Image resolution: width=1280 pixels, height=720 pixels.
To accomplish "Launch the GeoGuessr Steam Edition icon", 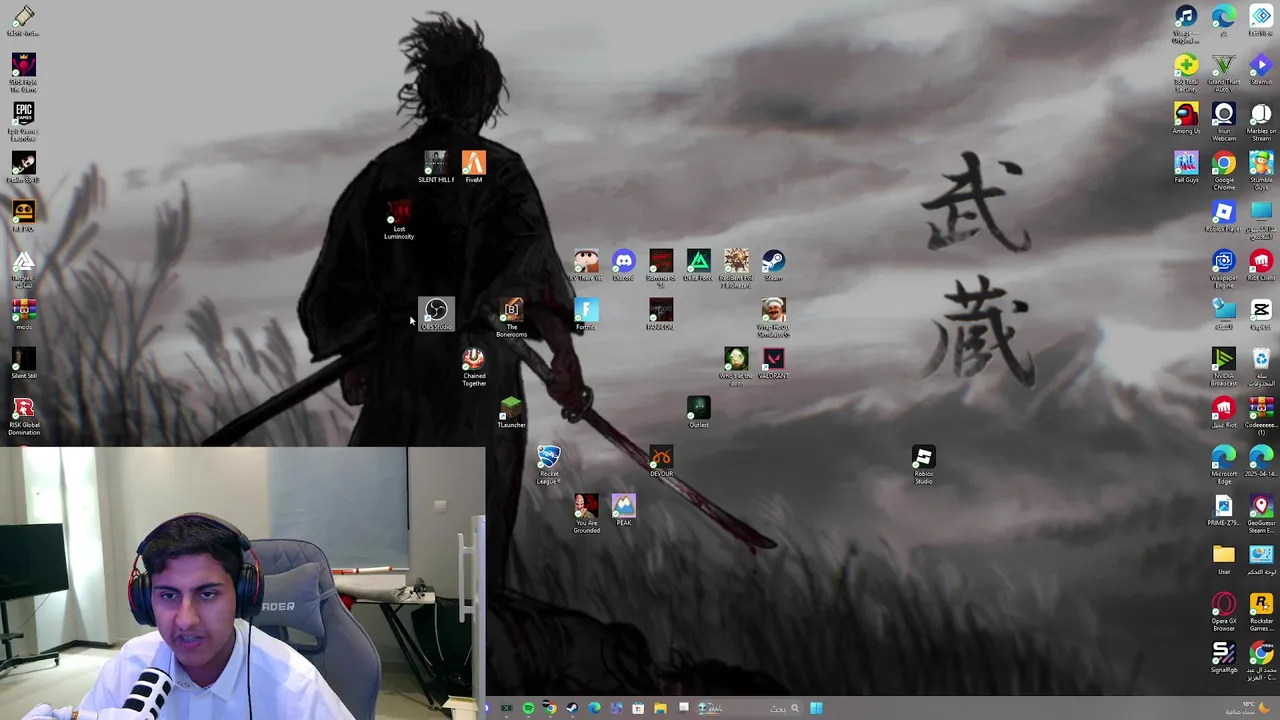I will tap(1261, 514).
